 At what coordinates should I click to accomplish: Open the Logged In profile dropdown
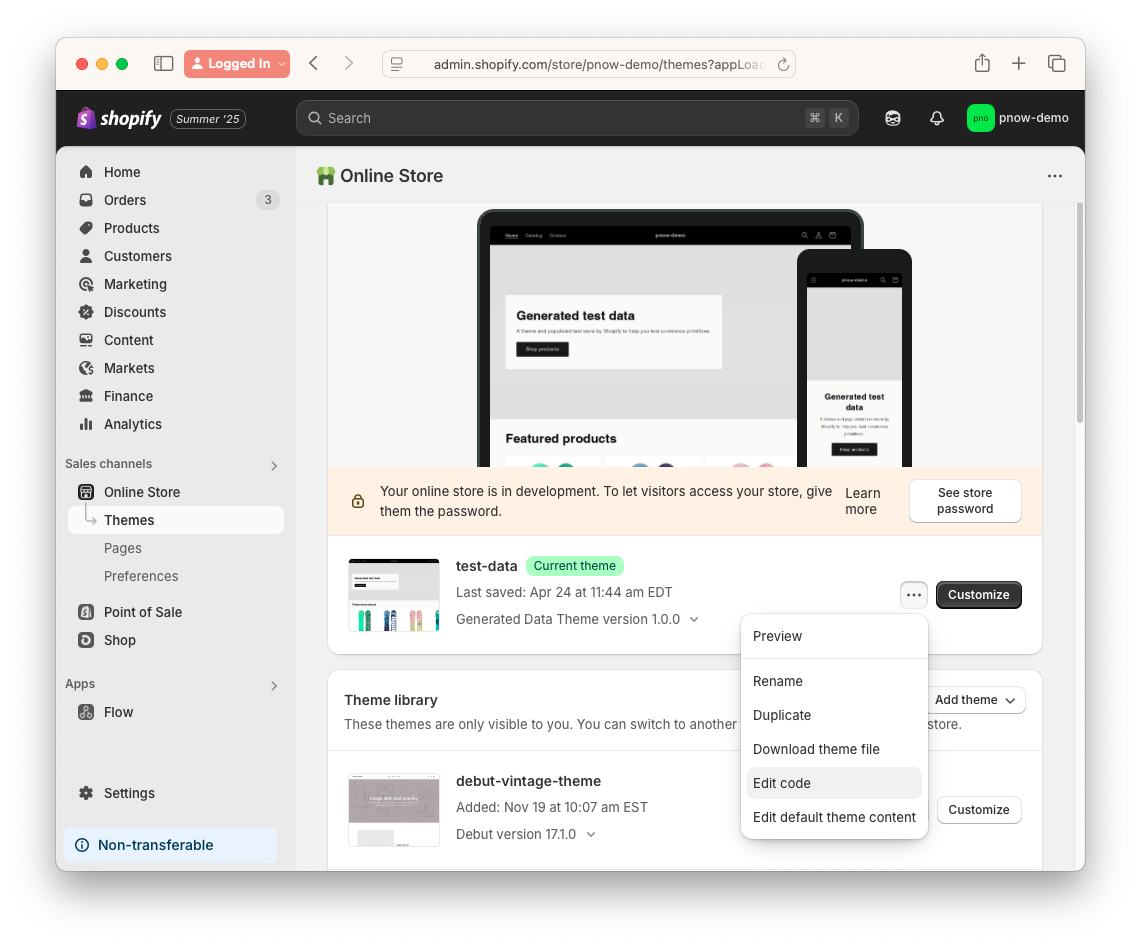pos(237,64)
